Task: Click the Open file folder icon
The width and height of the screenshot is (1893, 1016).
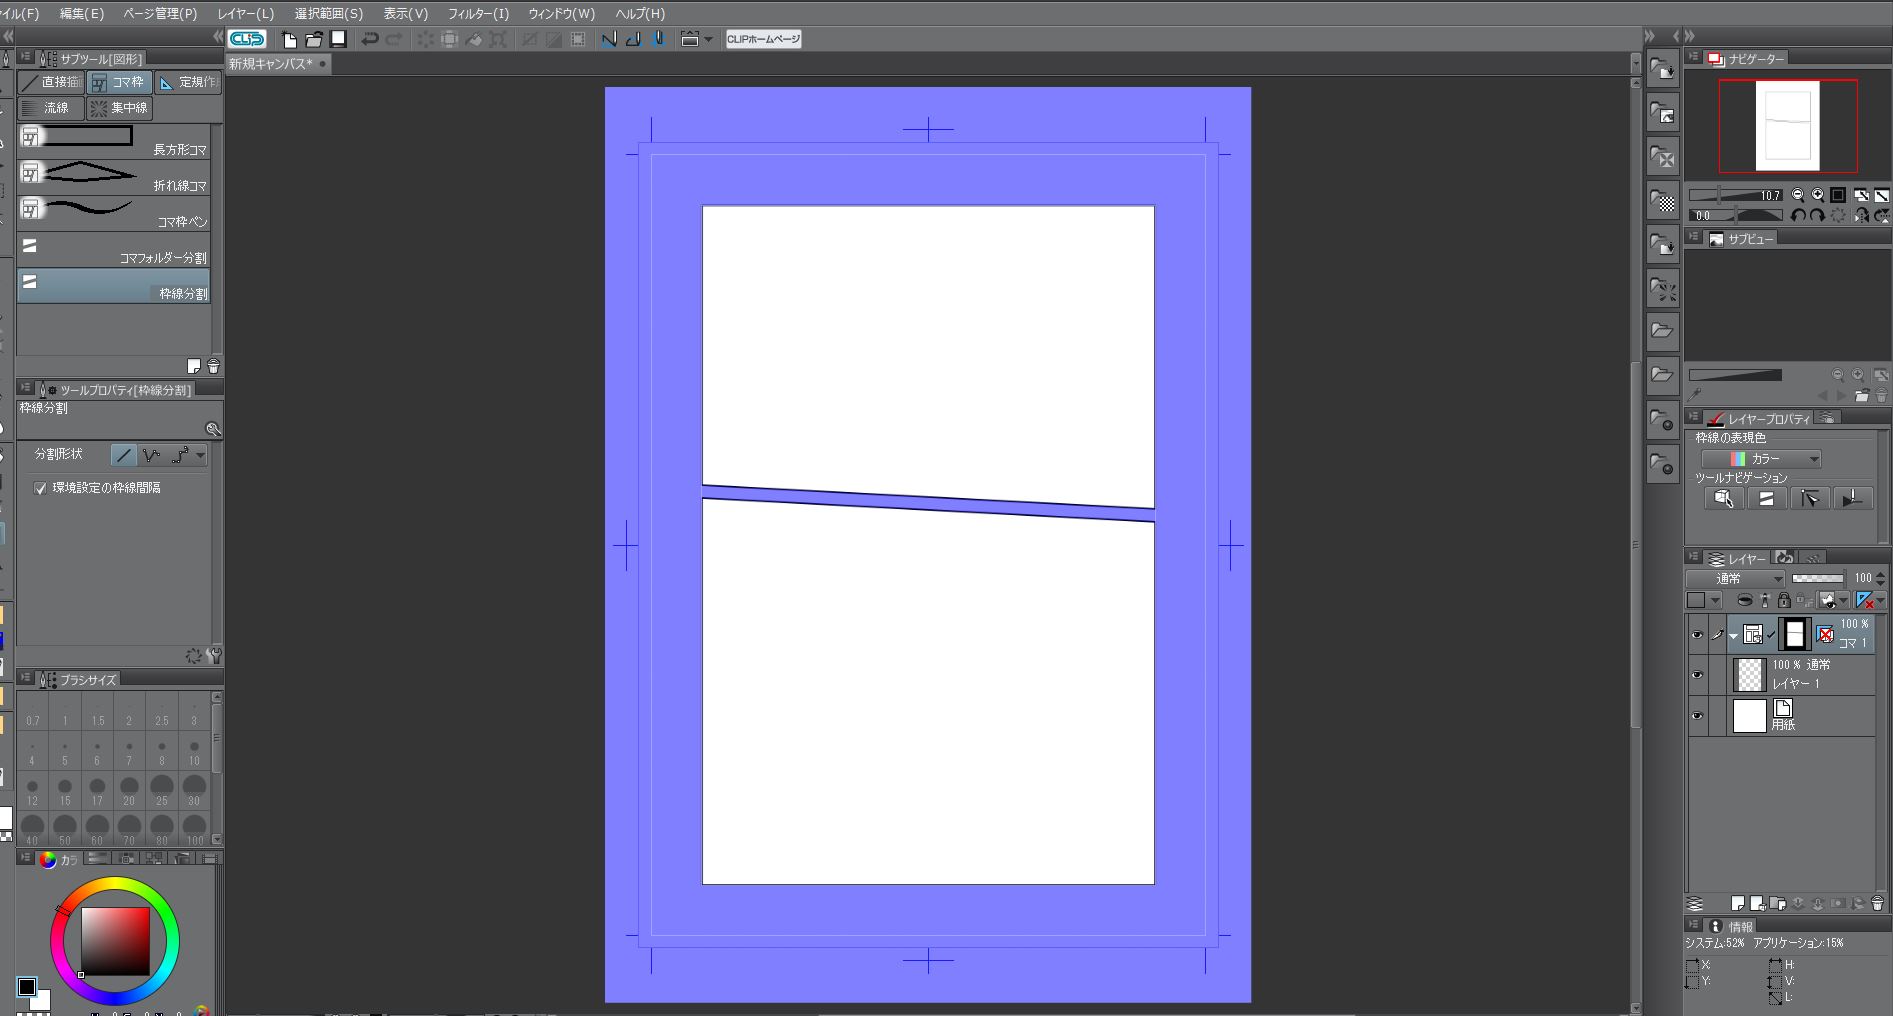Action: click(x=314, y=39)
